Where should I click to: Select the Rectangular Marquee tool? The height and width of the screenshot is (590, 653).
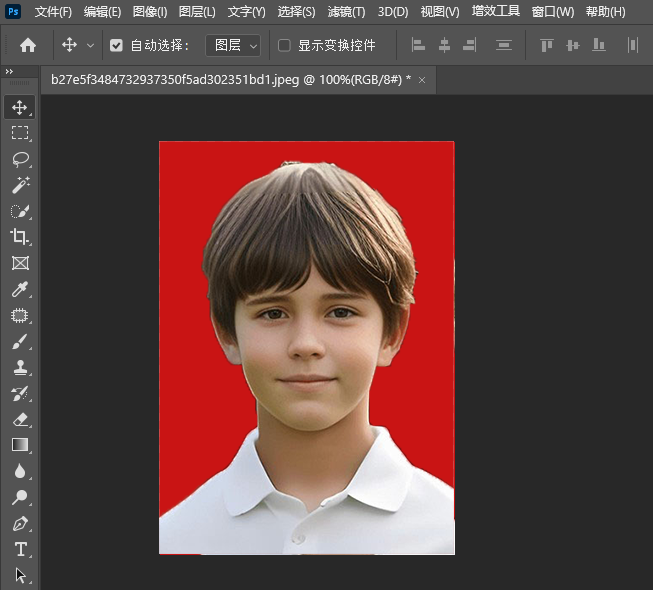point(20,133)
